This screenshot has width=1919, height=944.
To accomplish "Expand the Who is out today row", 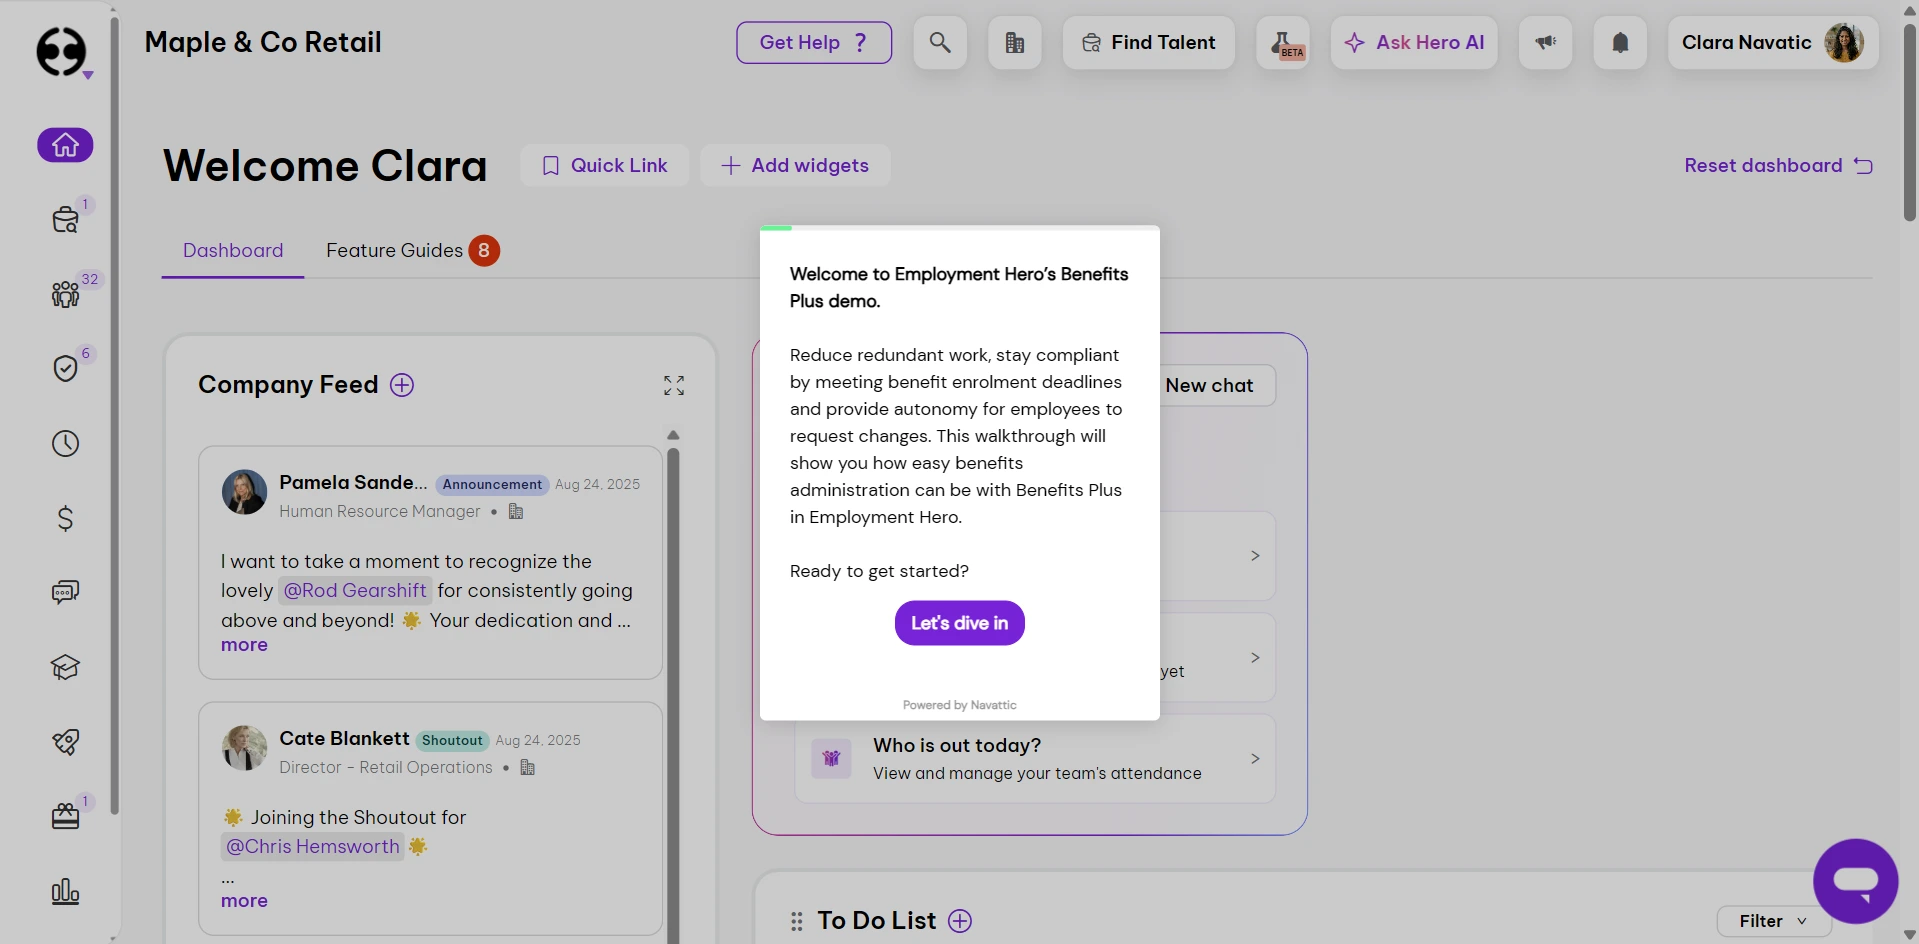I will [x=1254, y=759].
